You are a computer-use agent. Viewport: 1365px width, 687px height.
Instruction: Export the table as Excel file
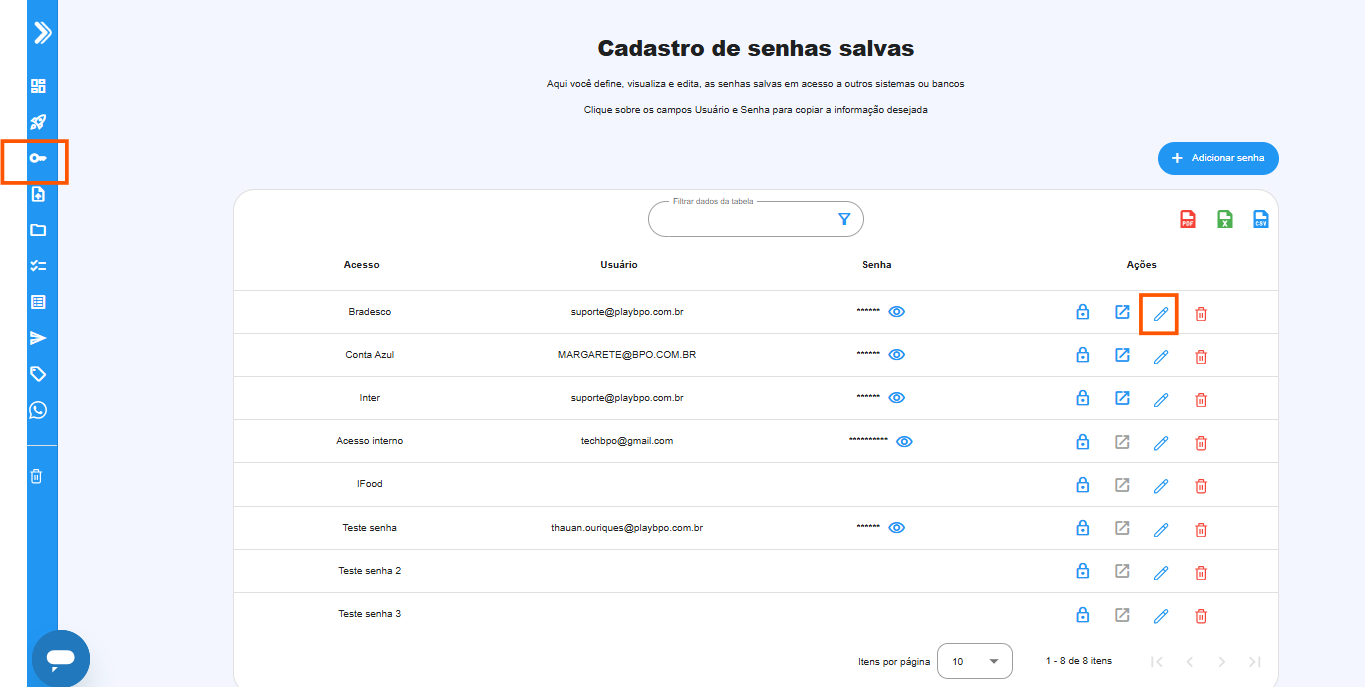(1224, 219)
